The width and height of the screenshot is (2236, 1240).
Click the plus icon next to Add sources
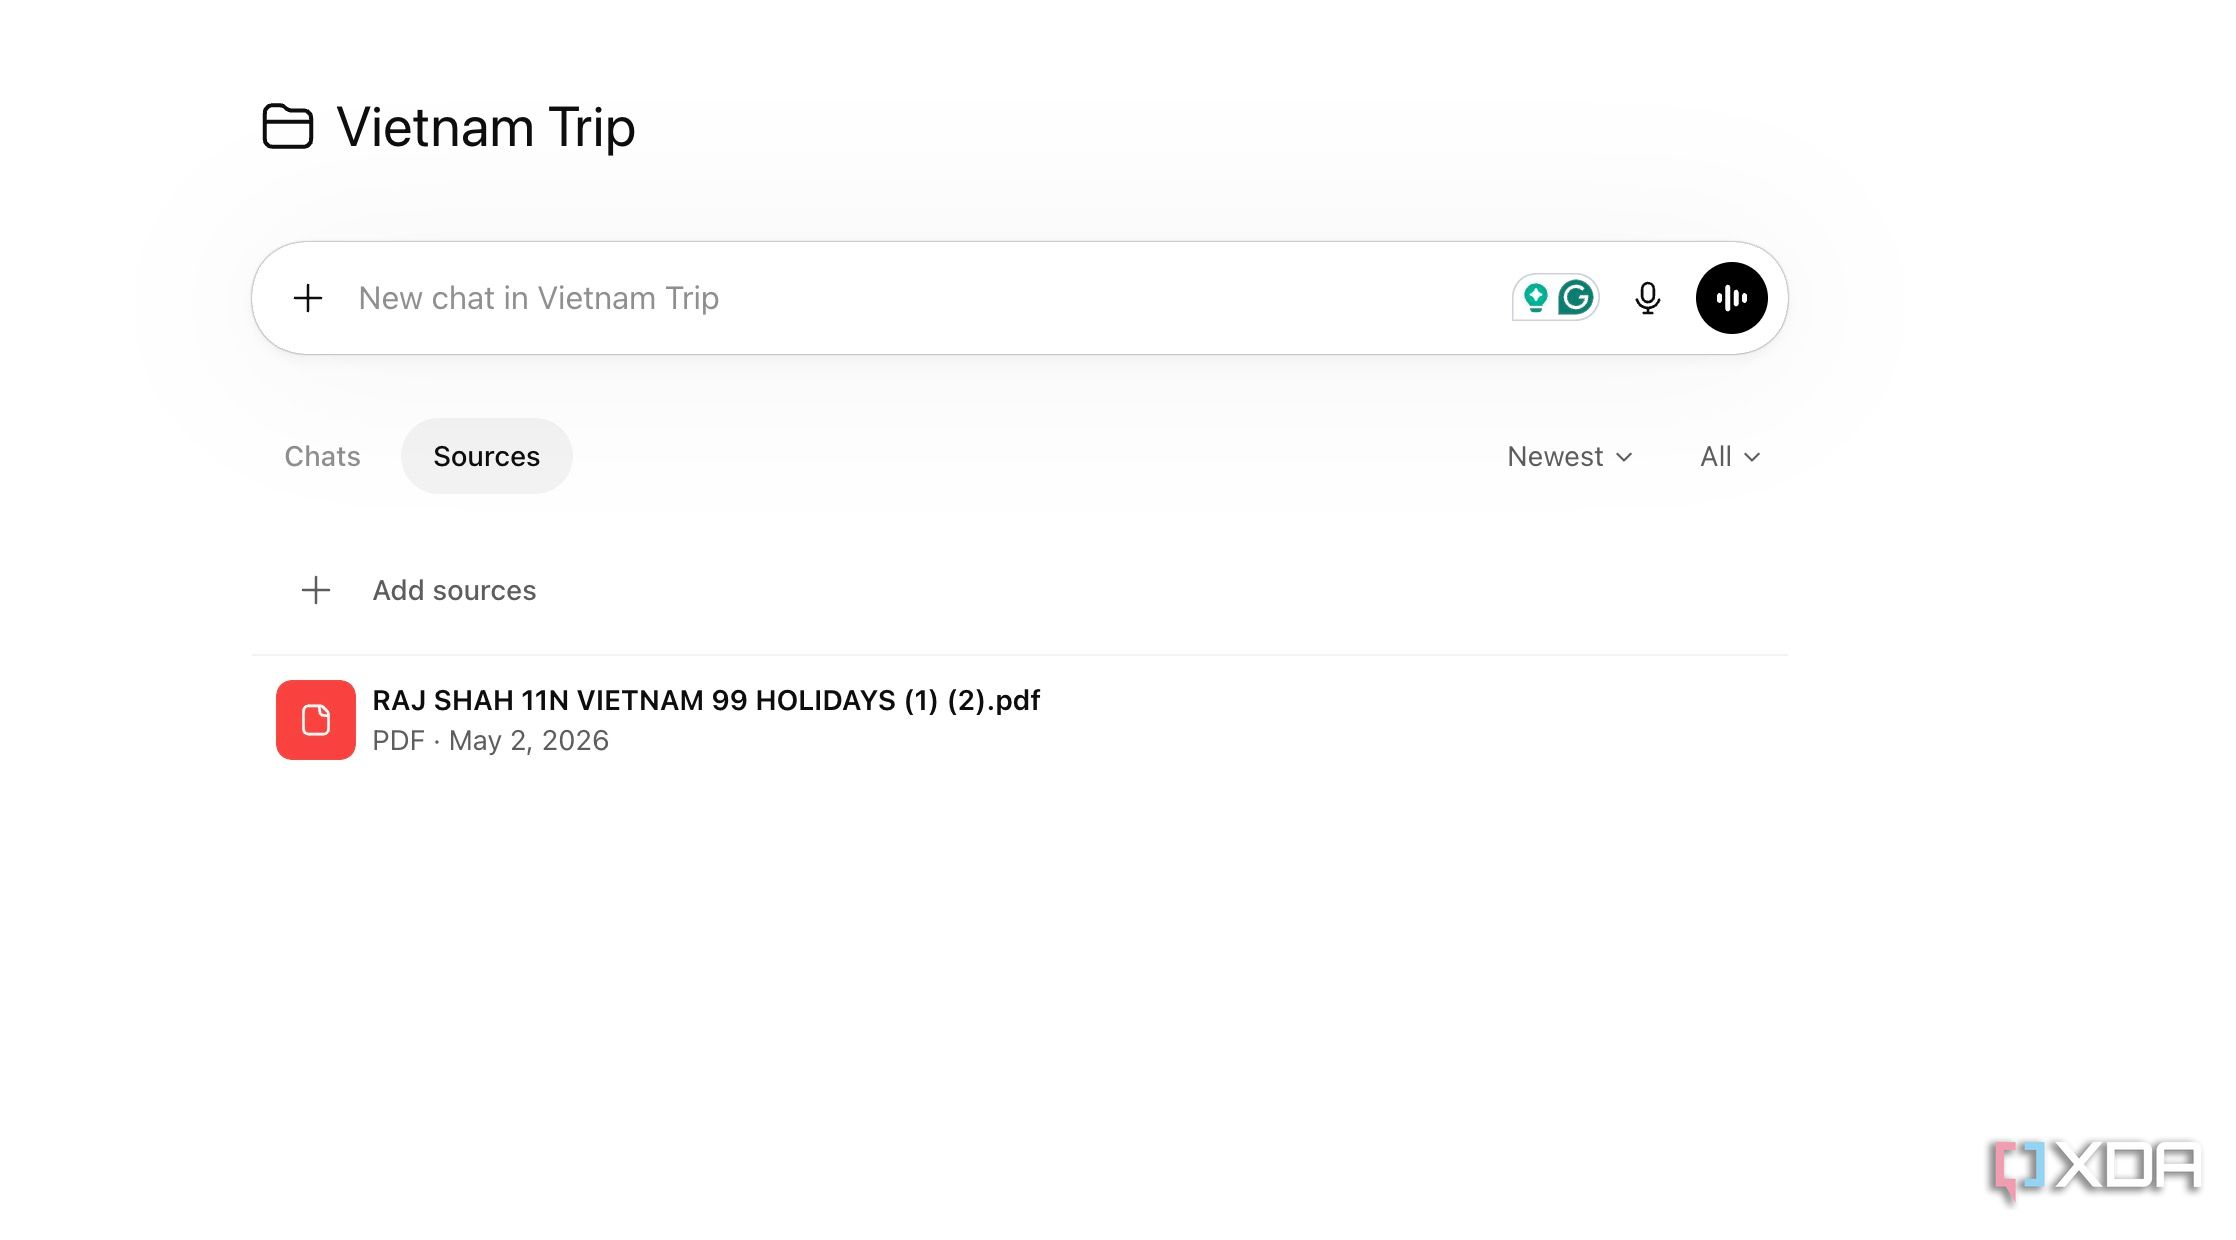[x=316, y=590]
